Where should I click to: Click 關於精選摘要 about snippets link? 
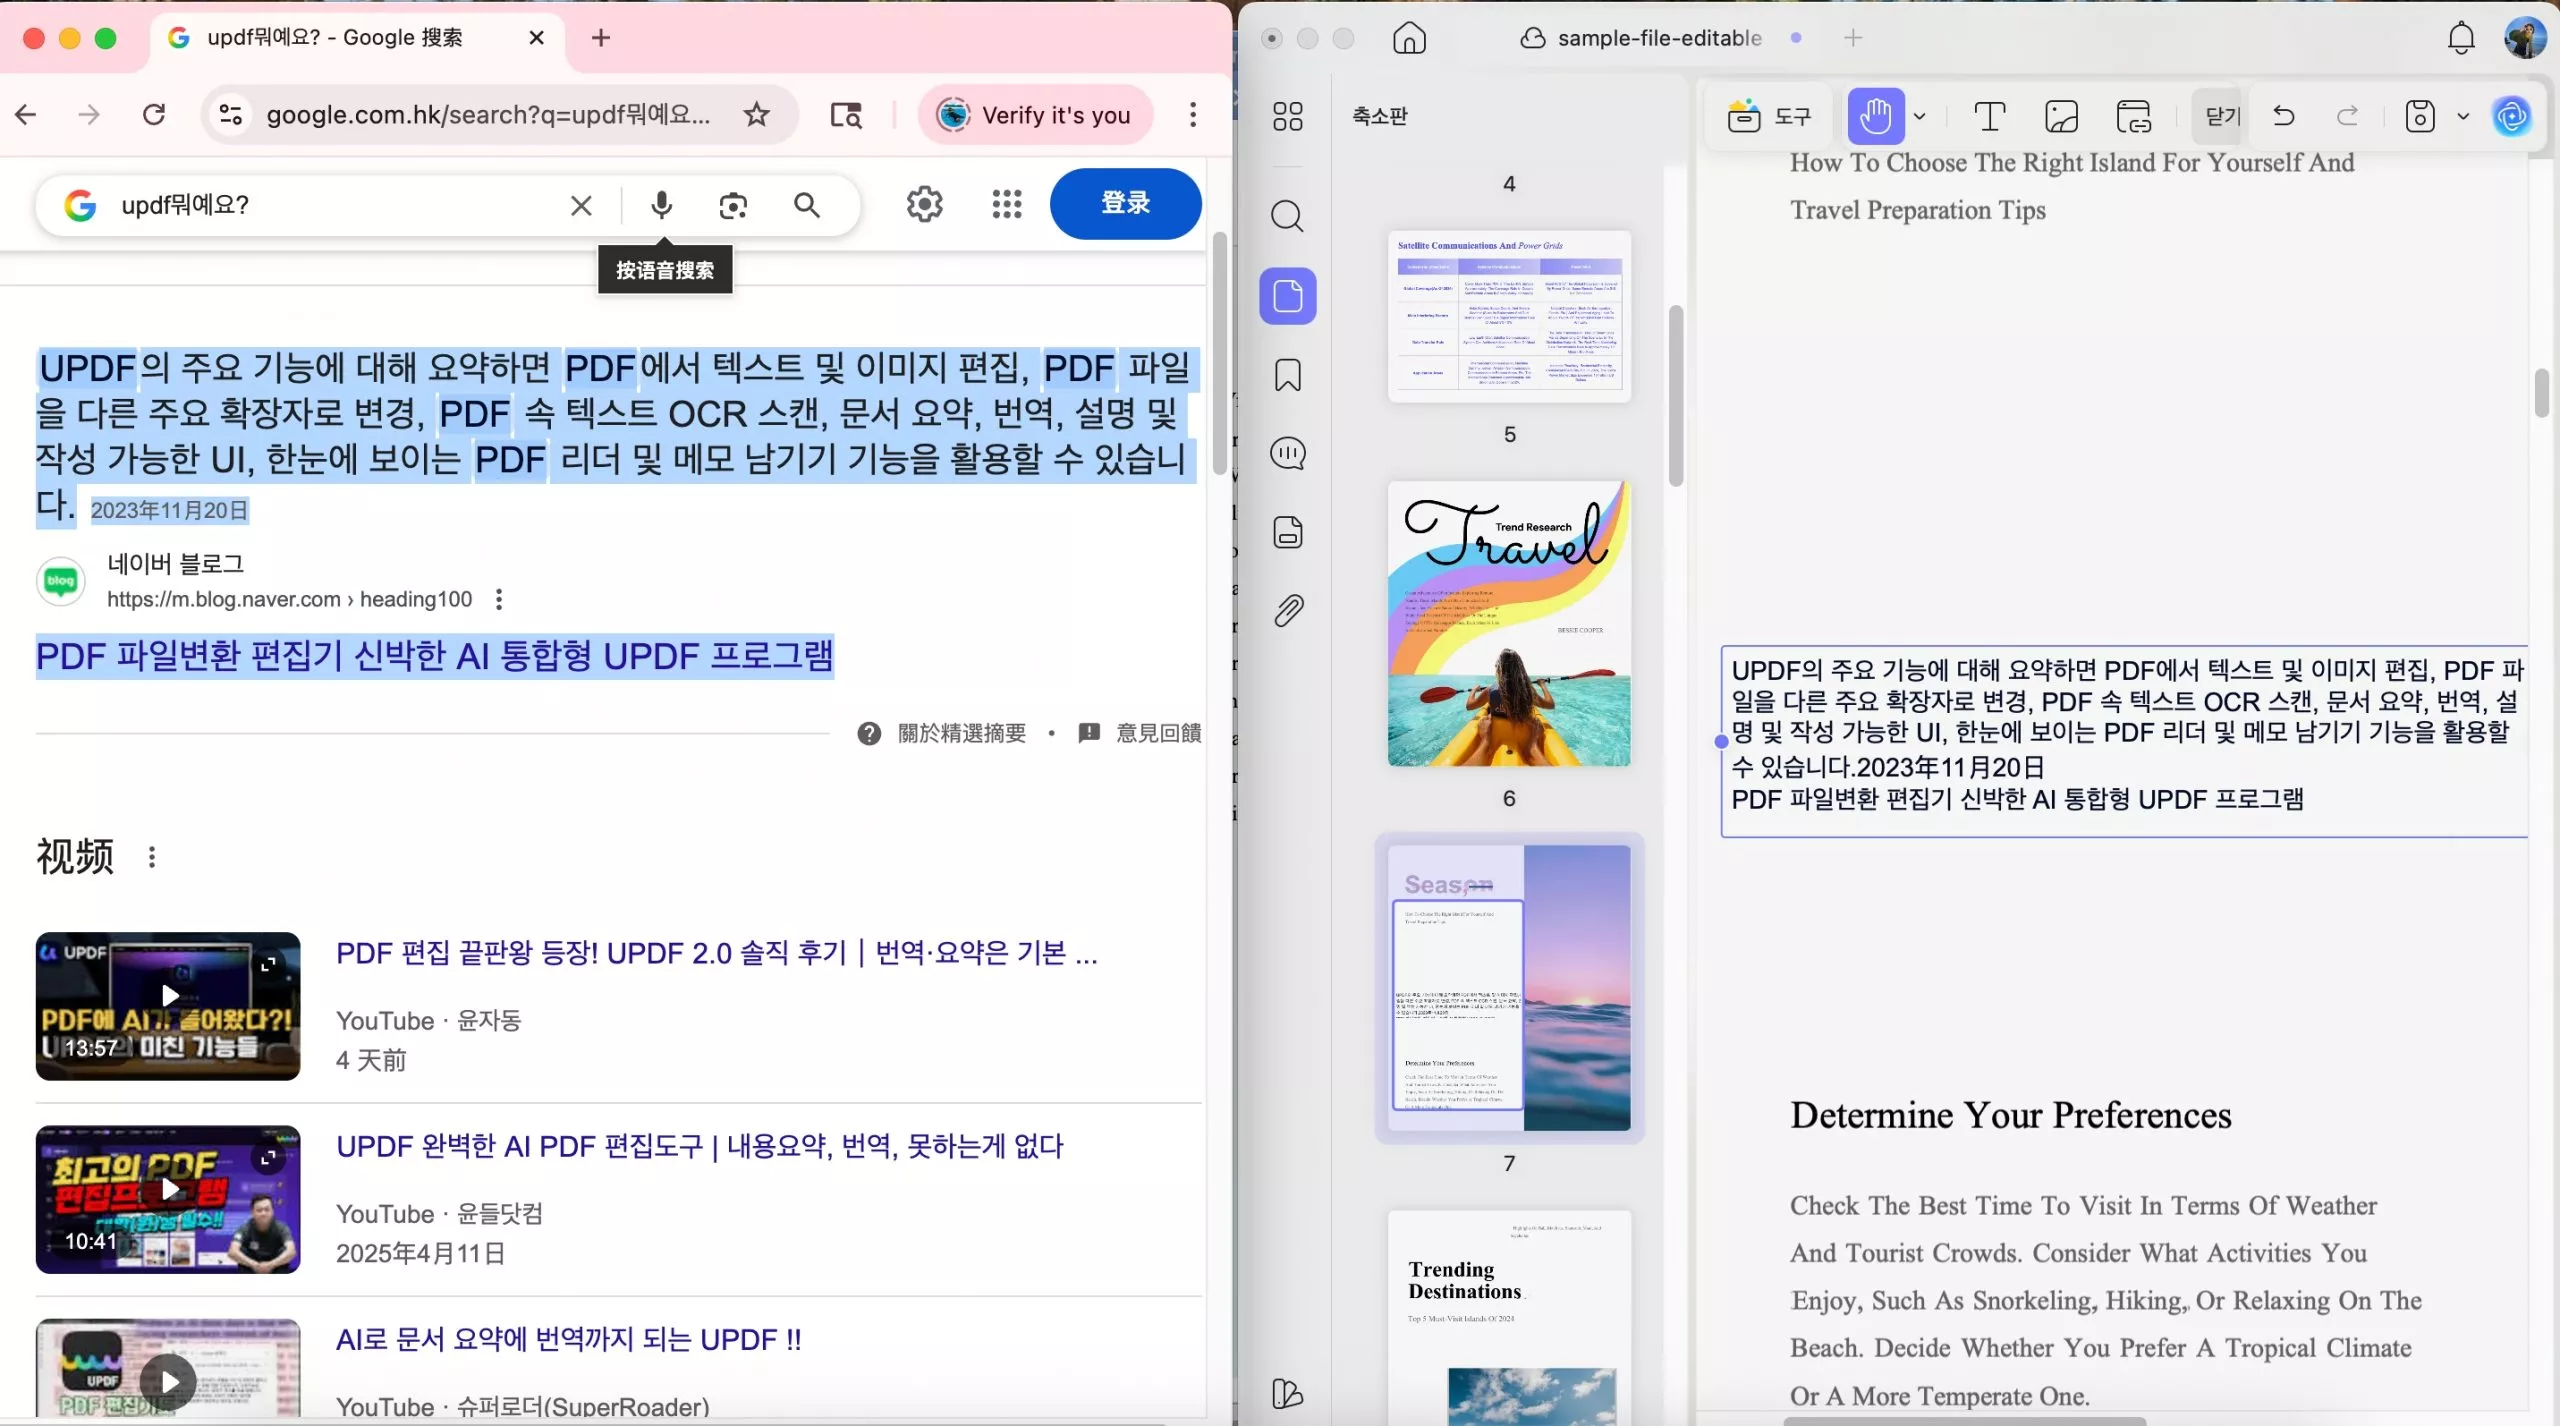pos(961,733)
